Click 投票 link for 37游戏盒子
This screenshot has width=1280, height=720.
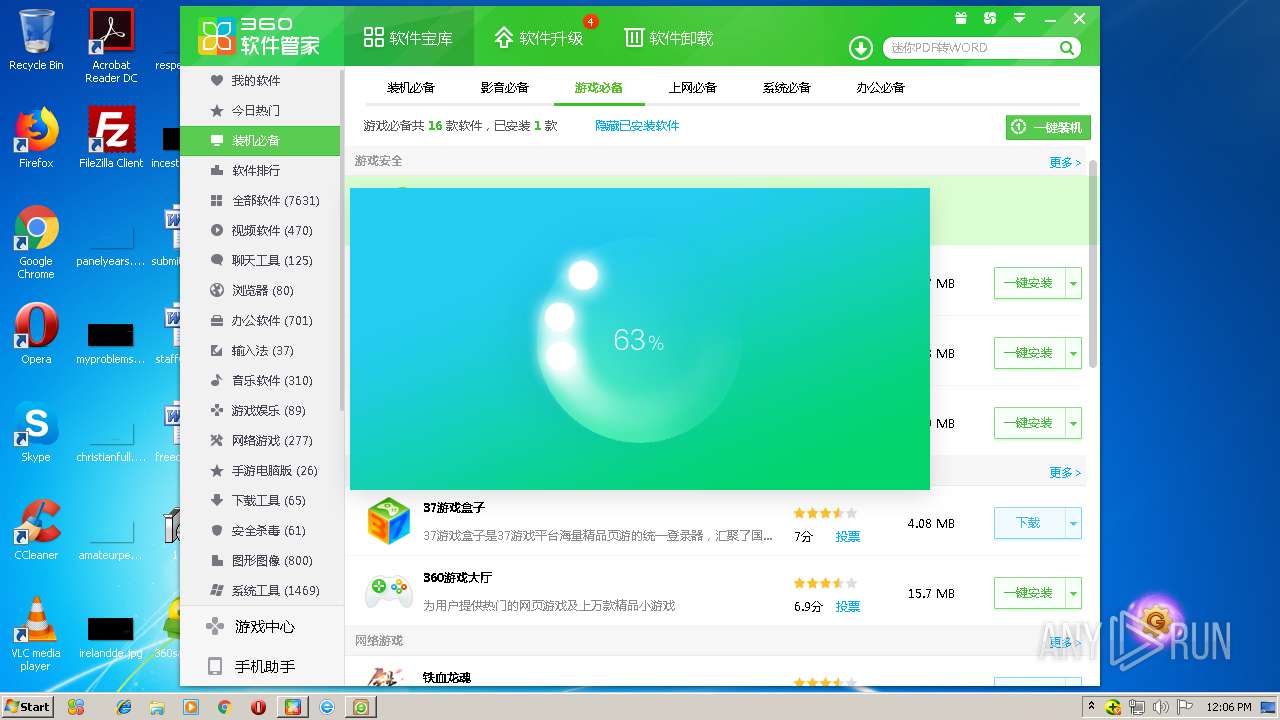847,536
